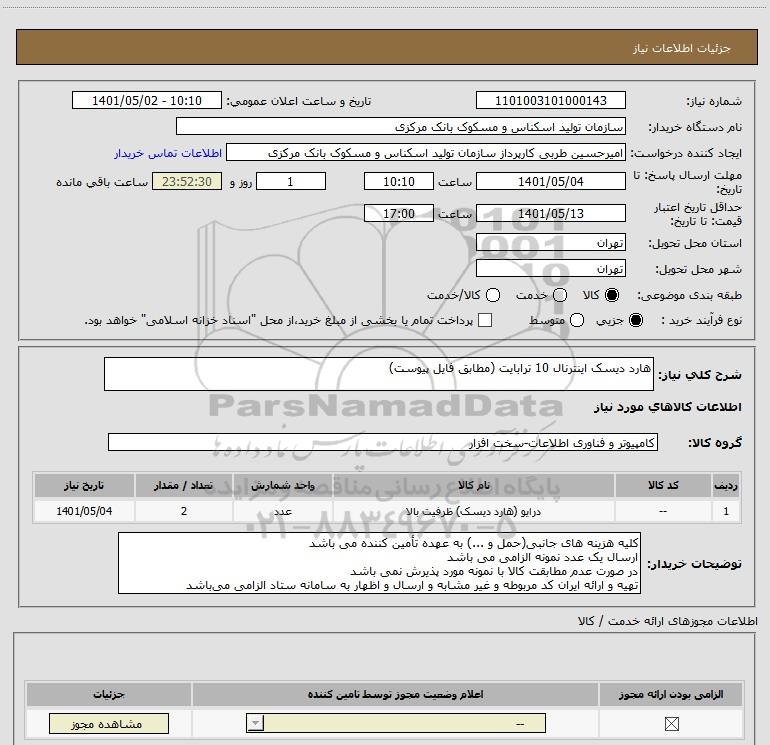This screenshot has width=770, height=745.
Task: Select the خدمت radio button
Action: pyautogui.click(x=560, y=295)
